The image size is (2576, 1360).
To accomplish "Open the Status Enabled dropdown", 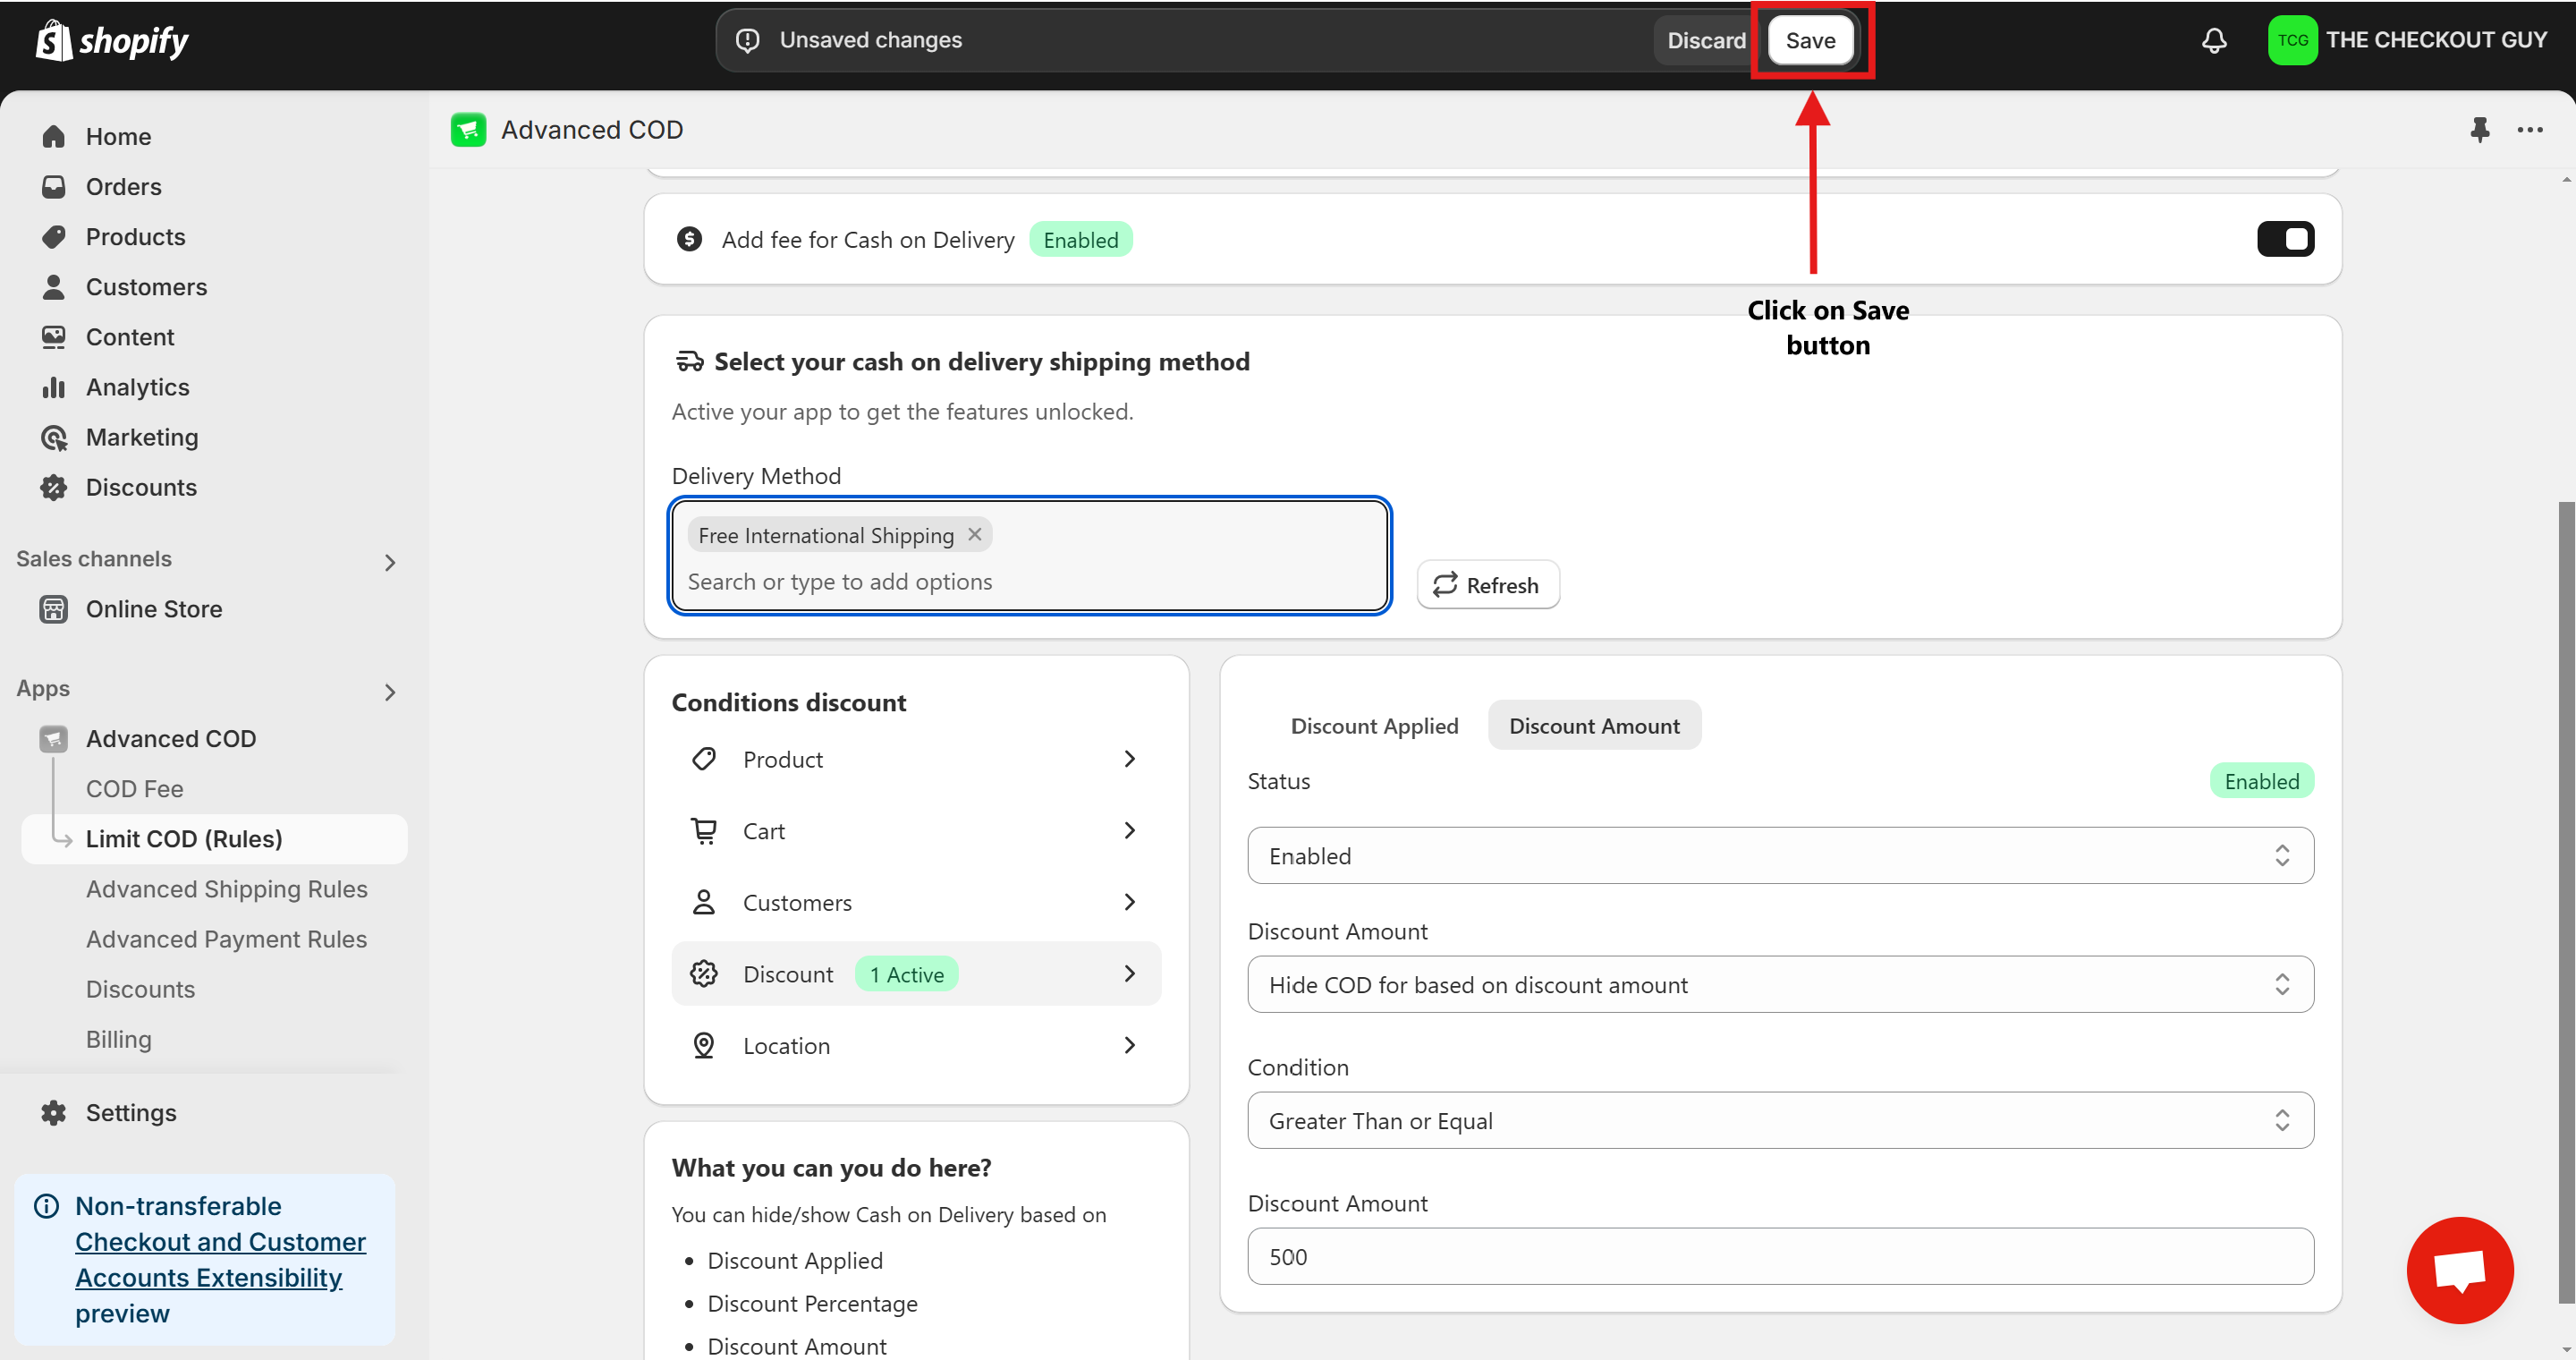I will click(x=1780, y=856).
